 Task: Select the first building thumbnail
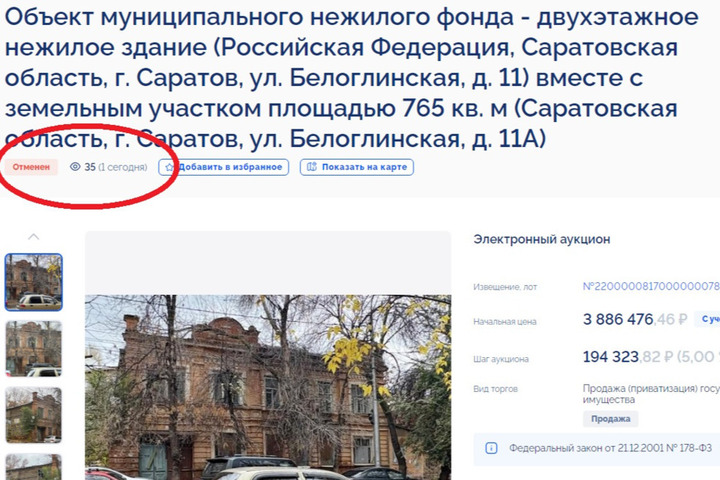point(34,282)
